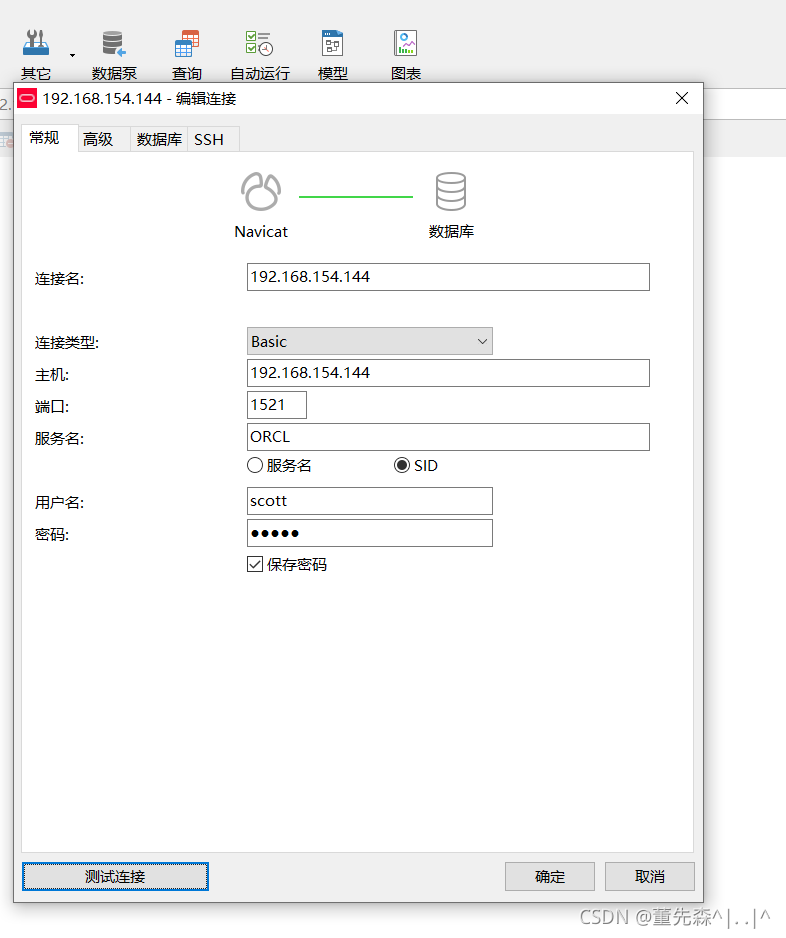The height and width of the screenshot is (938, 786).
Task: Open the 图表 (Charts) tool
Action: (406, 54)
